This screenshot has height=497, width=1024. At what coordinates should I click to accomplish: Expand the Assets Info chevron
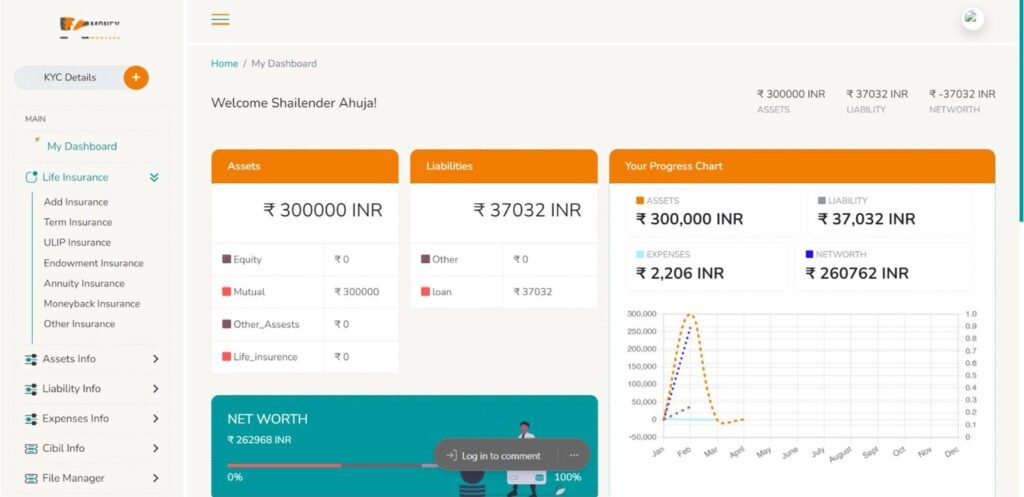click(x=155, y=359)
